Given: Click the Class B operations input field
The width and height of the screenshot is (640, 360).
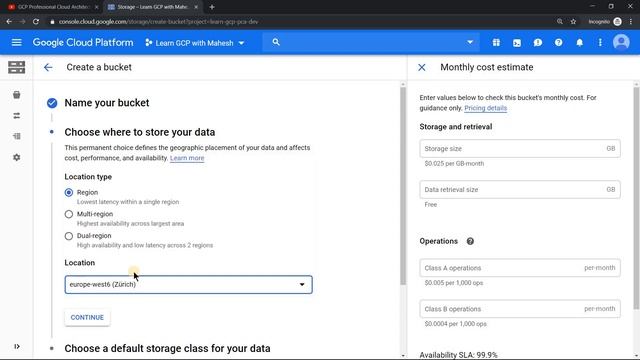Looking at the screenshot, I should [520, 309].
